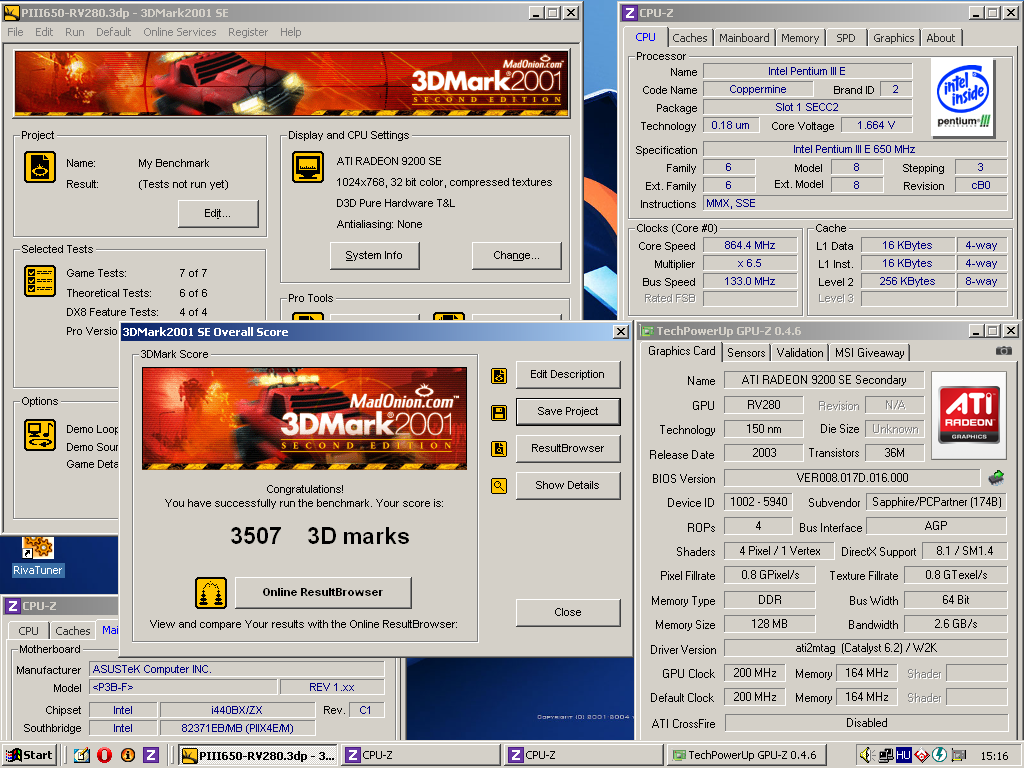Switch to the About tab in CPU-Z
1024x768 pixels.
(940, 38)
